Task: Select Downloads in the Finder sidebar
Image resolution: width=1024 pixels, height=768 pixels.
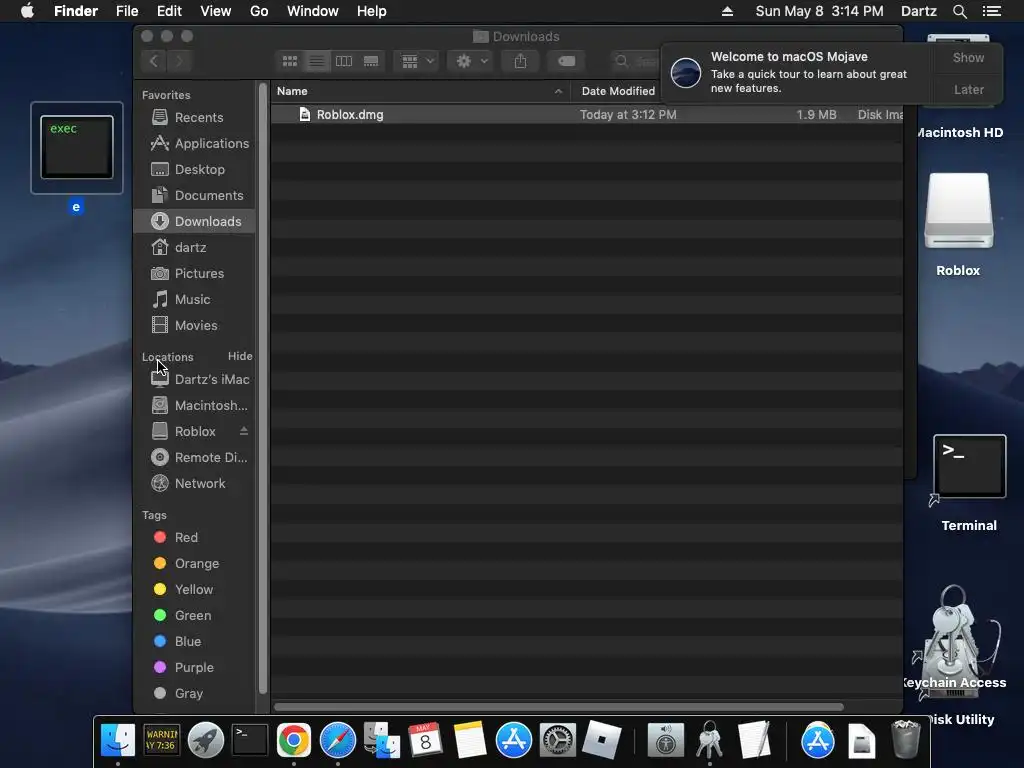Action: tap(194, 221)
